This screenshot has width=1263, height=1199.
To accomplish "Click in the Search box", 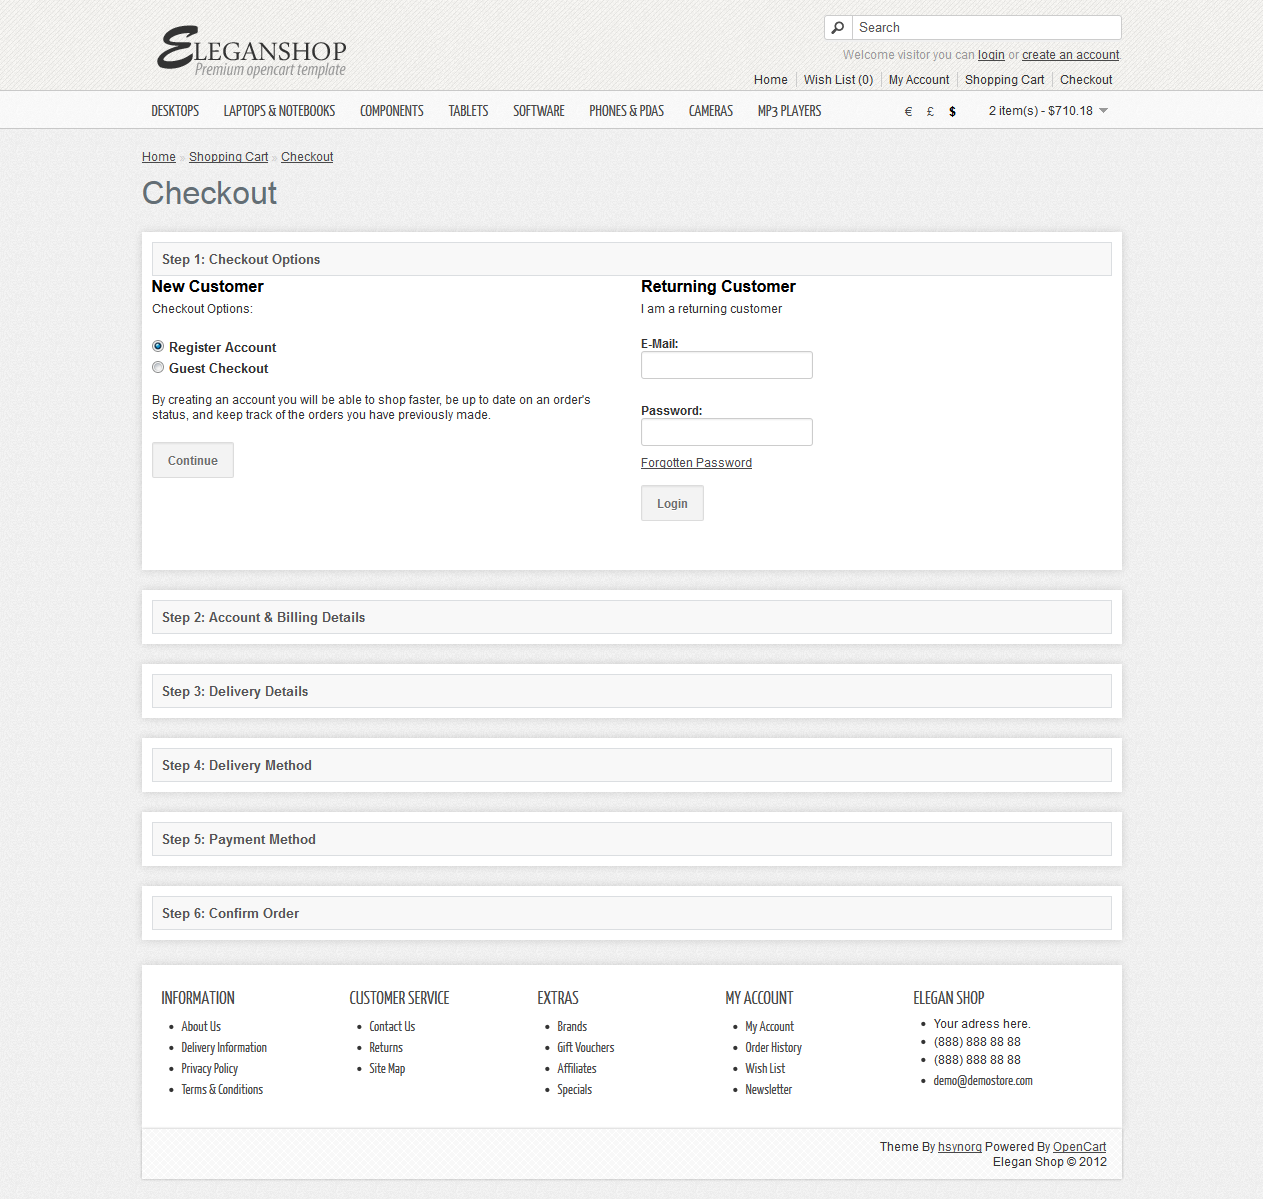I will [986, 28].
